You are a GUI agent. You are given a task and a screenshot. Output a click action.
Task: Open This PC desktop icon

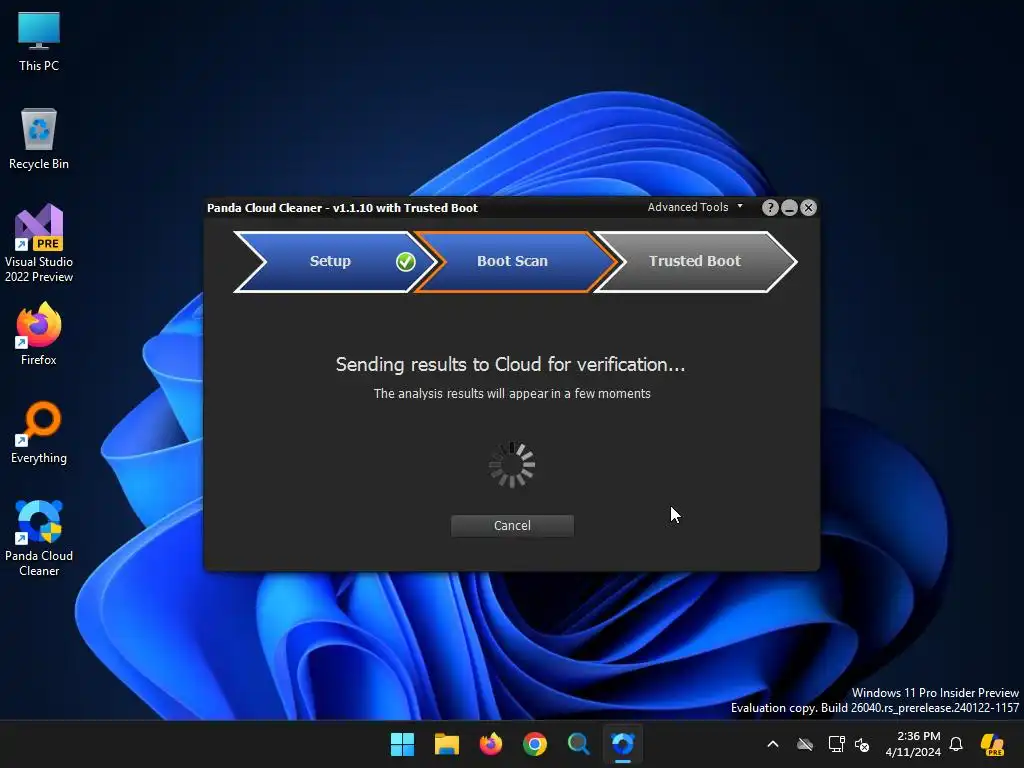39,42
